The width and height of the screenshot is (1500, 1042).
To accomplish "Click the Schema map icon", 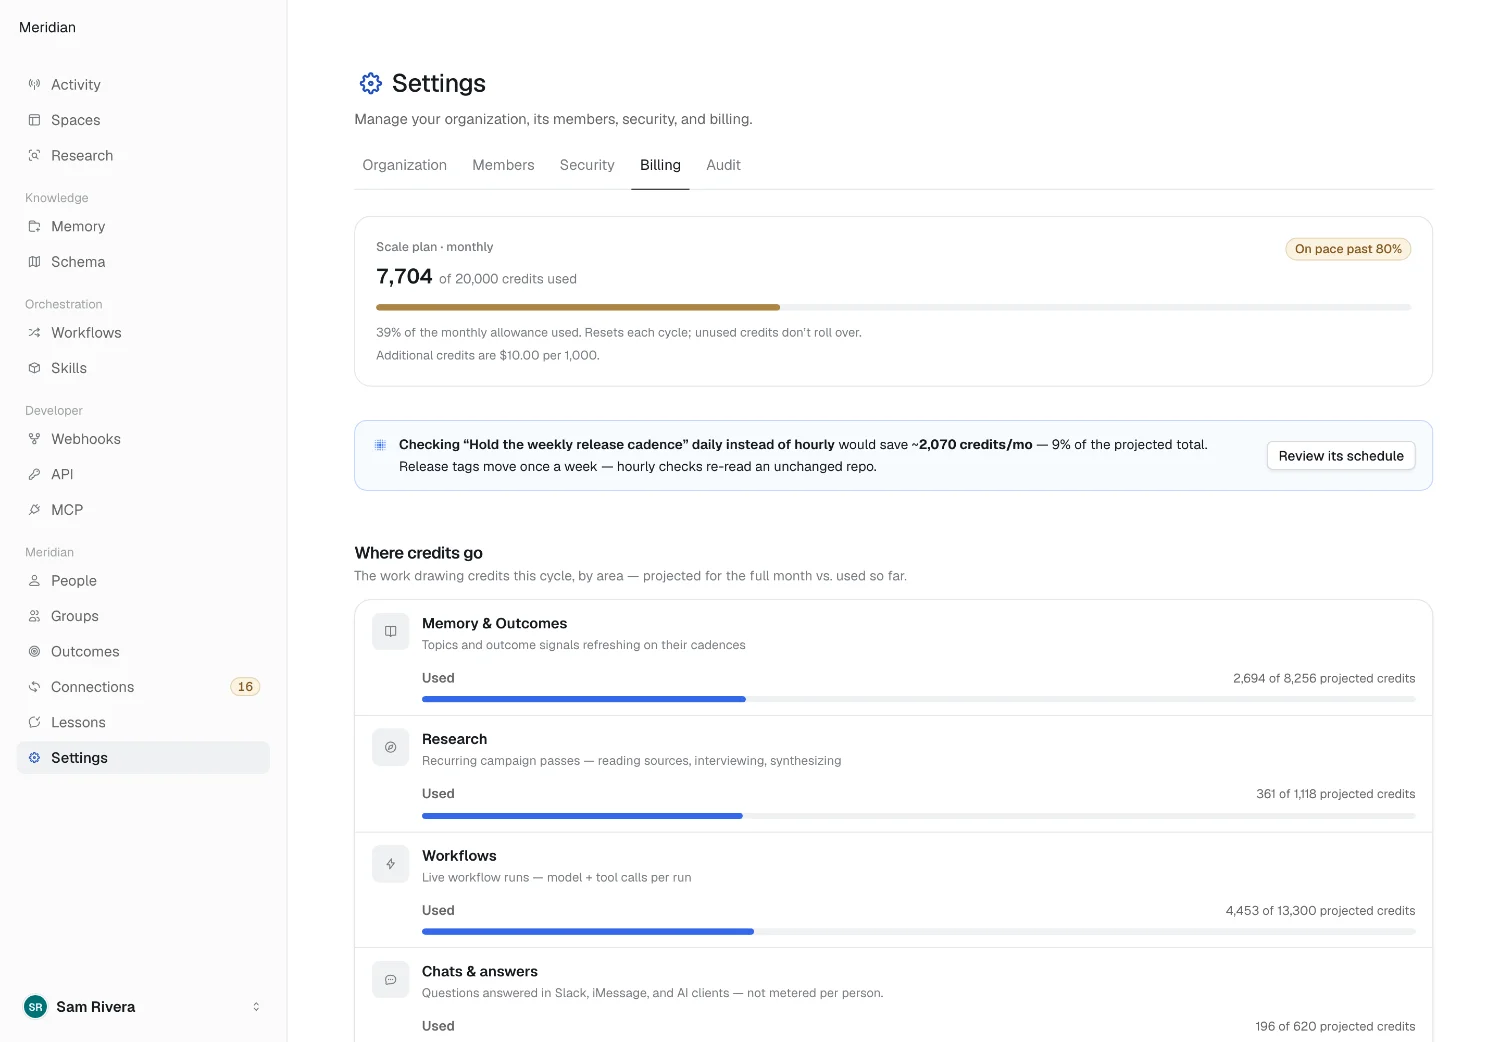I will [x=34, y=262].
